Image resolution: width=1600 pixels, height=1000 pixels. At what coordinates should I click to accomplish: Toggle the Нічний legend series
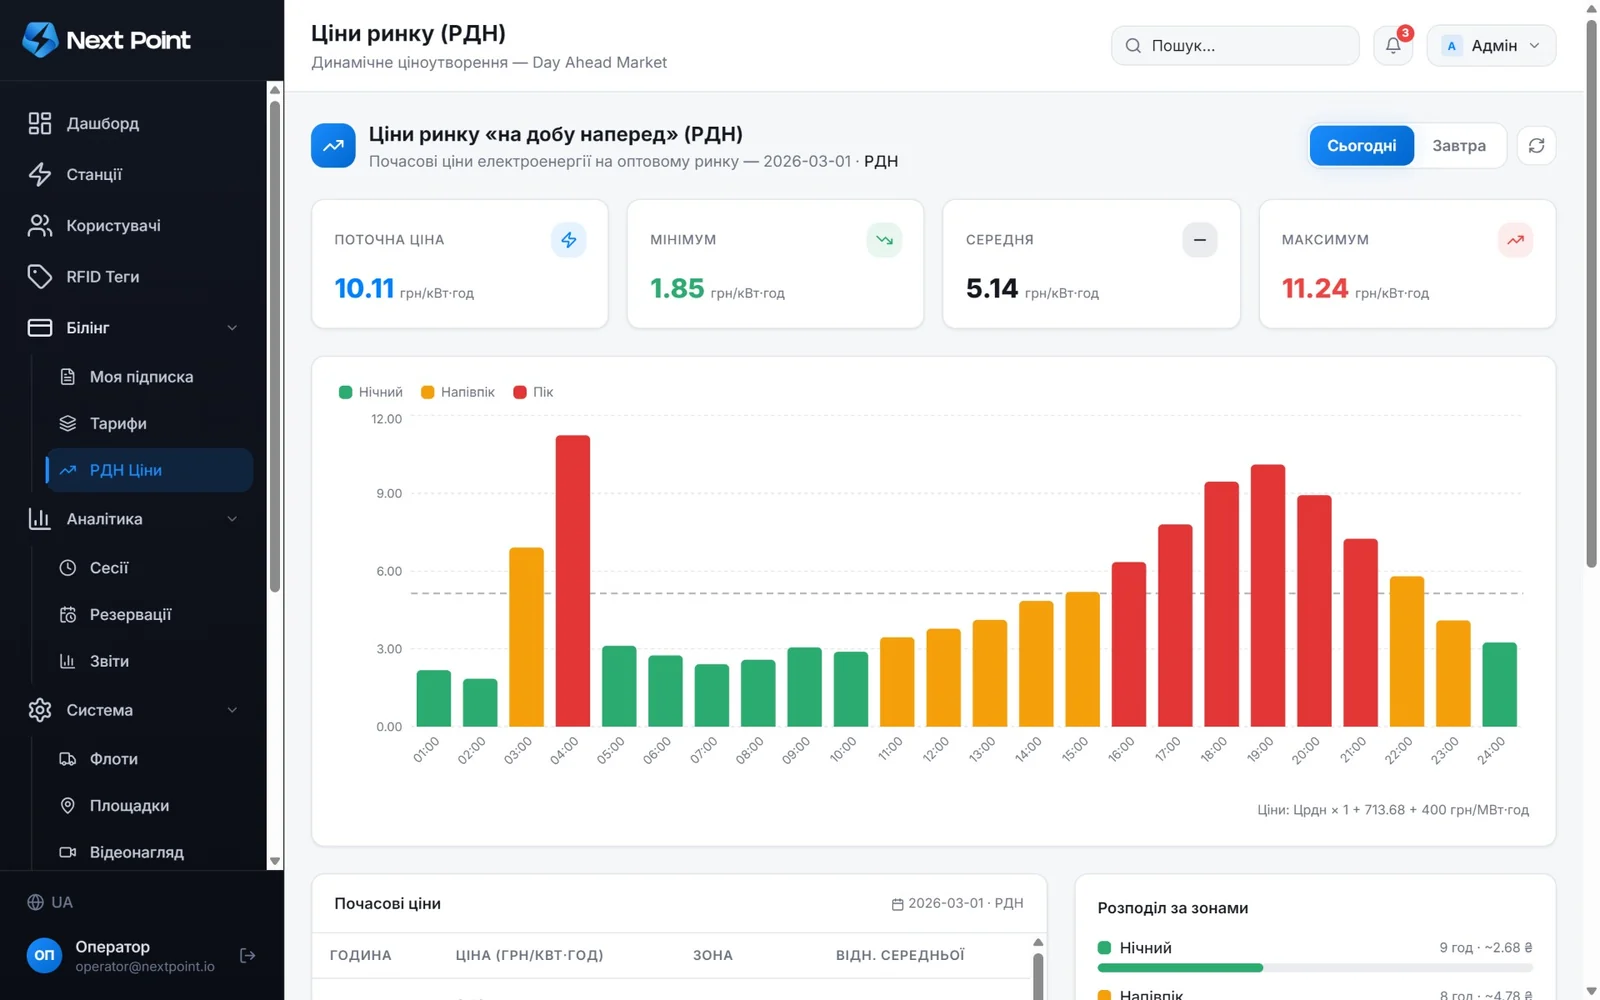point(371,392)
